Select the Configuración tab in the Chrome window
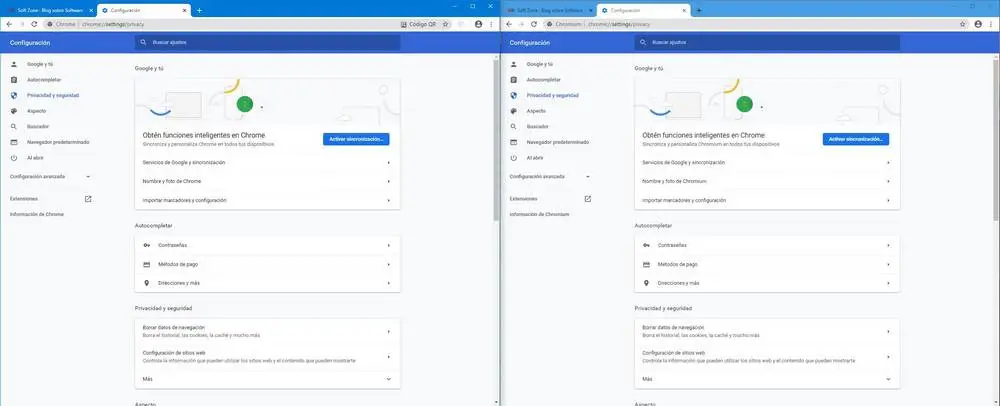1000x406 pixels. click(144, 11)
